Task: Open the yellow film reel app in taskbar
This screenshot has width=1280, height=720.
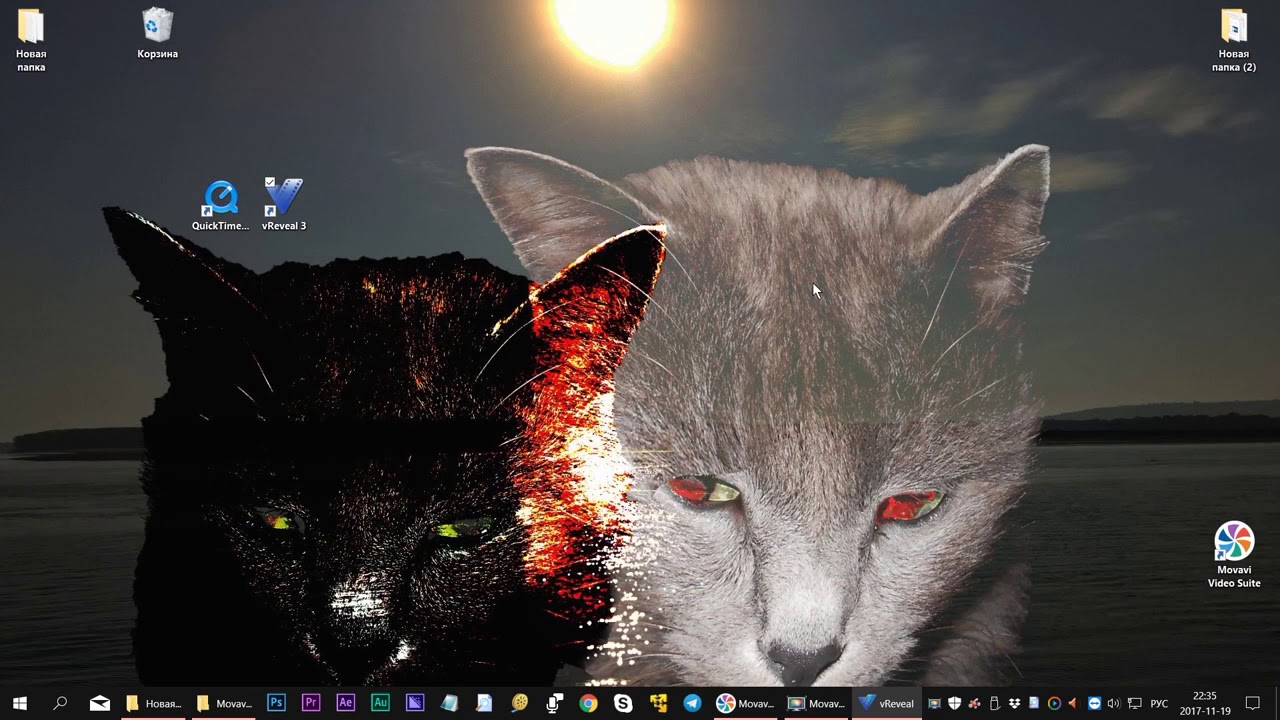Action: click(519, 703)
